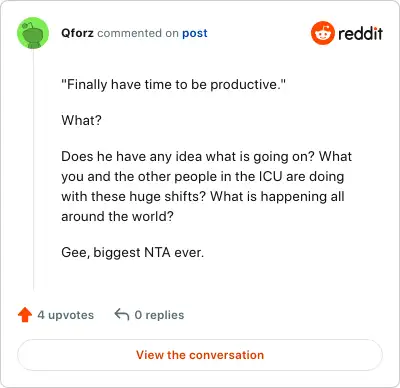
Task: Click the 'commented on' text in header
Action: [x=138, y=33]
